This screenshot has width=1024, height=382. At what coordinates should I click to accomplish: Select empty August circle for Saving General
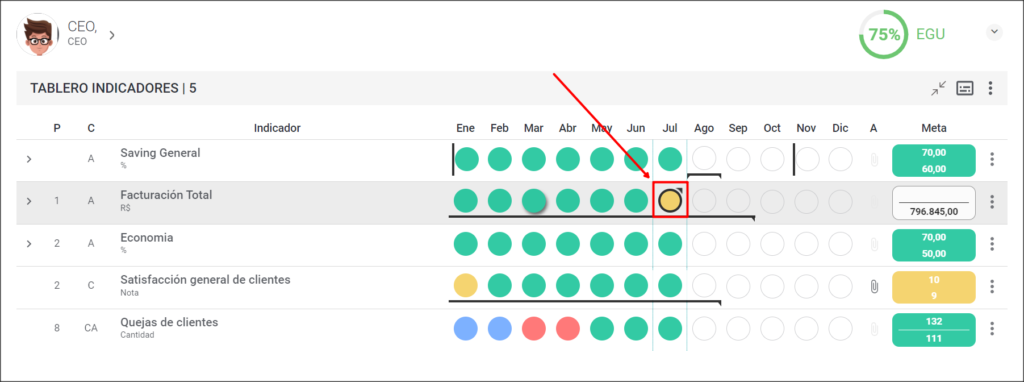704,159
